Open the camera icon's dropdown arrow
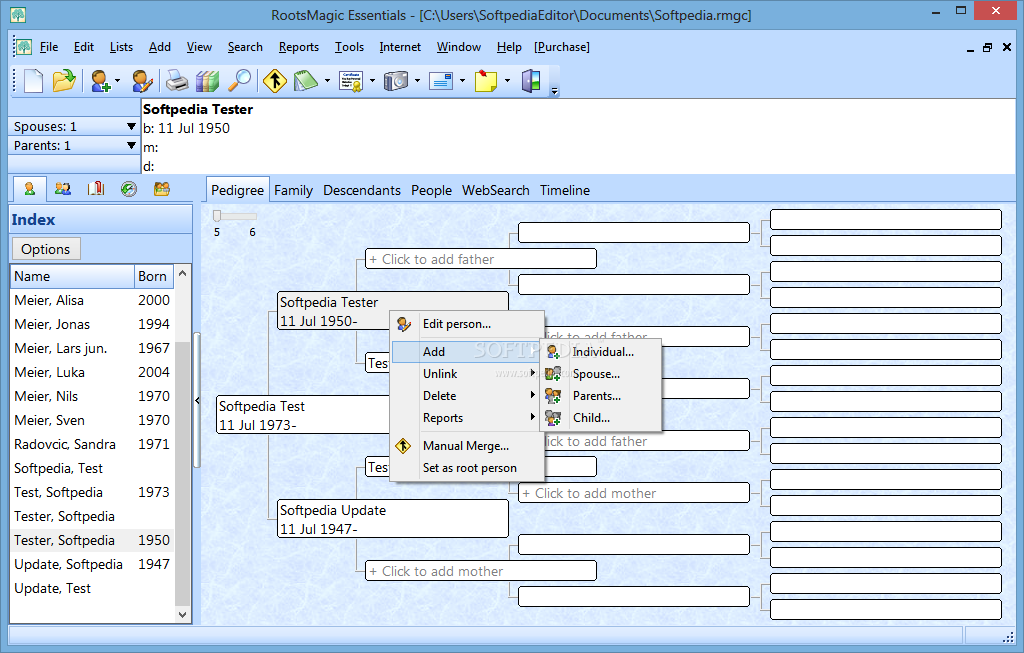 pos(417,81)
